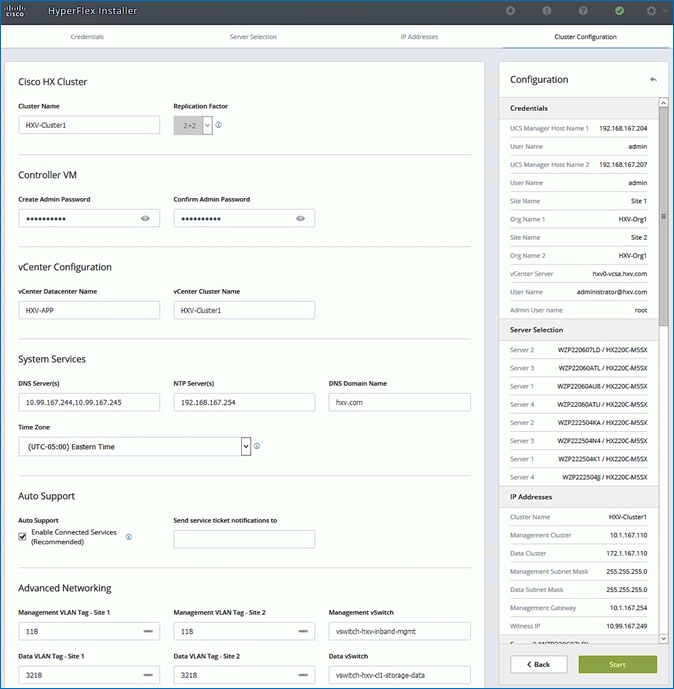Show the Create Admin Password text
Viewport: 674px width, 689px height.
145,218
